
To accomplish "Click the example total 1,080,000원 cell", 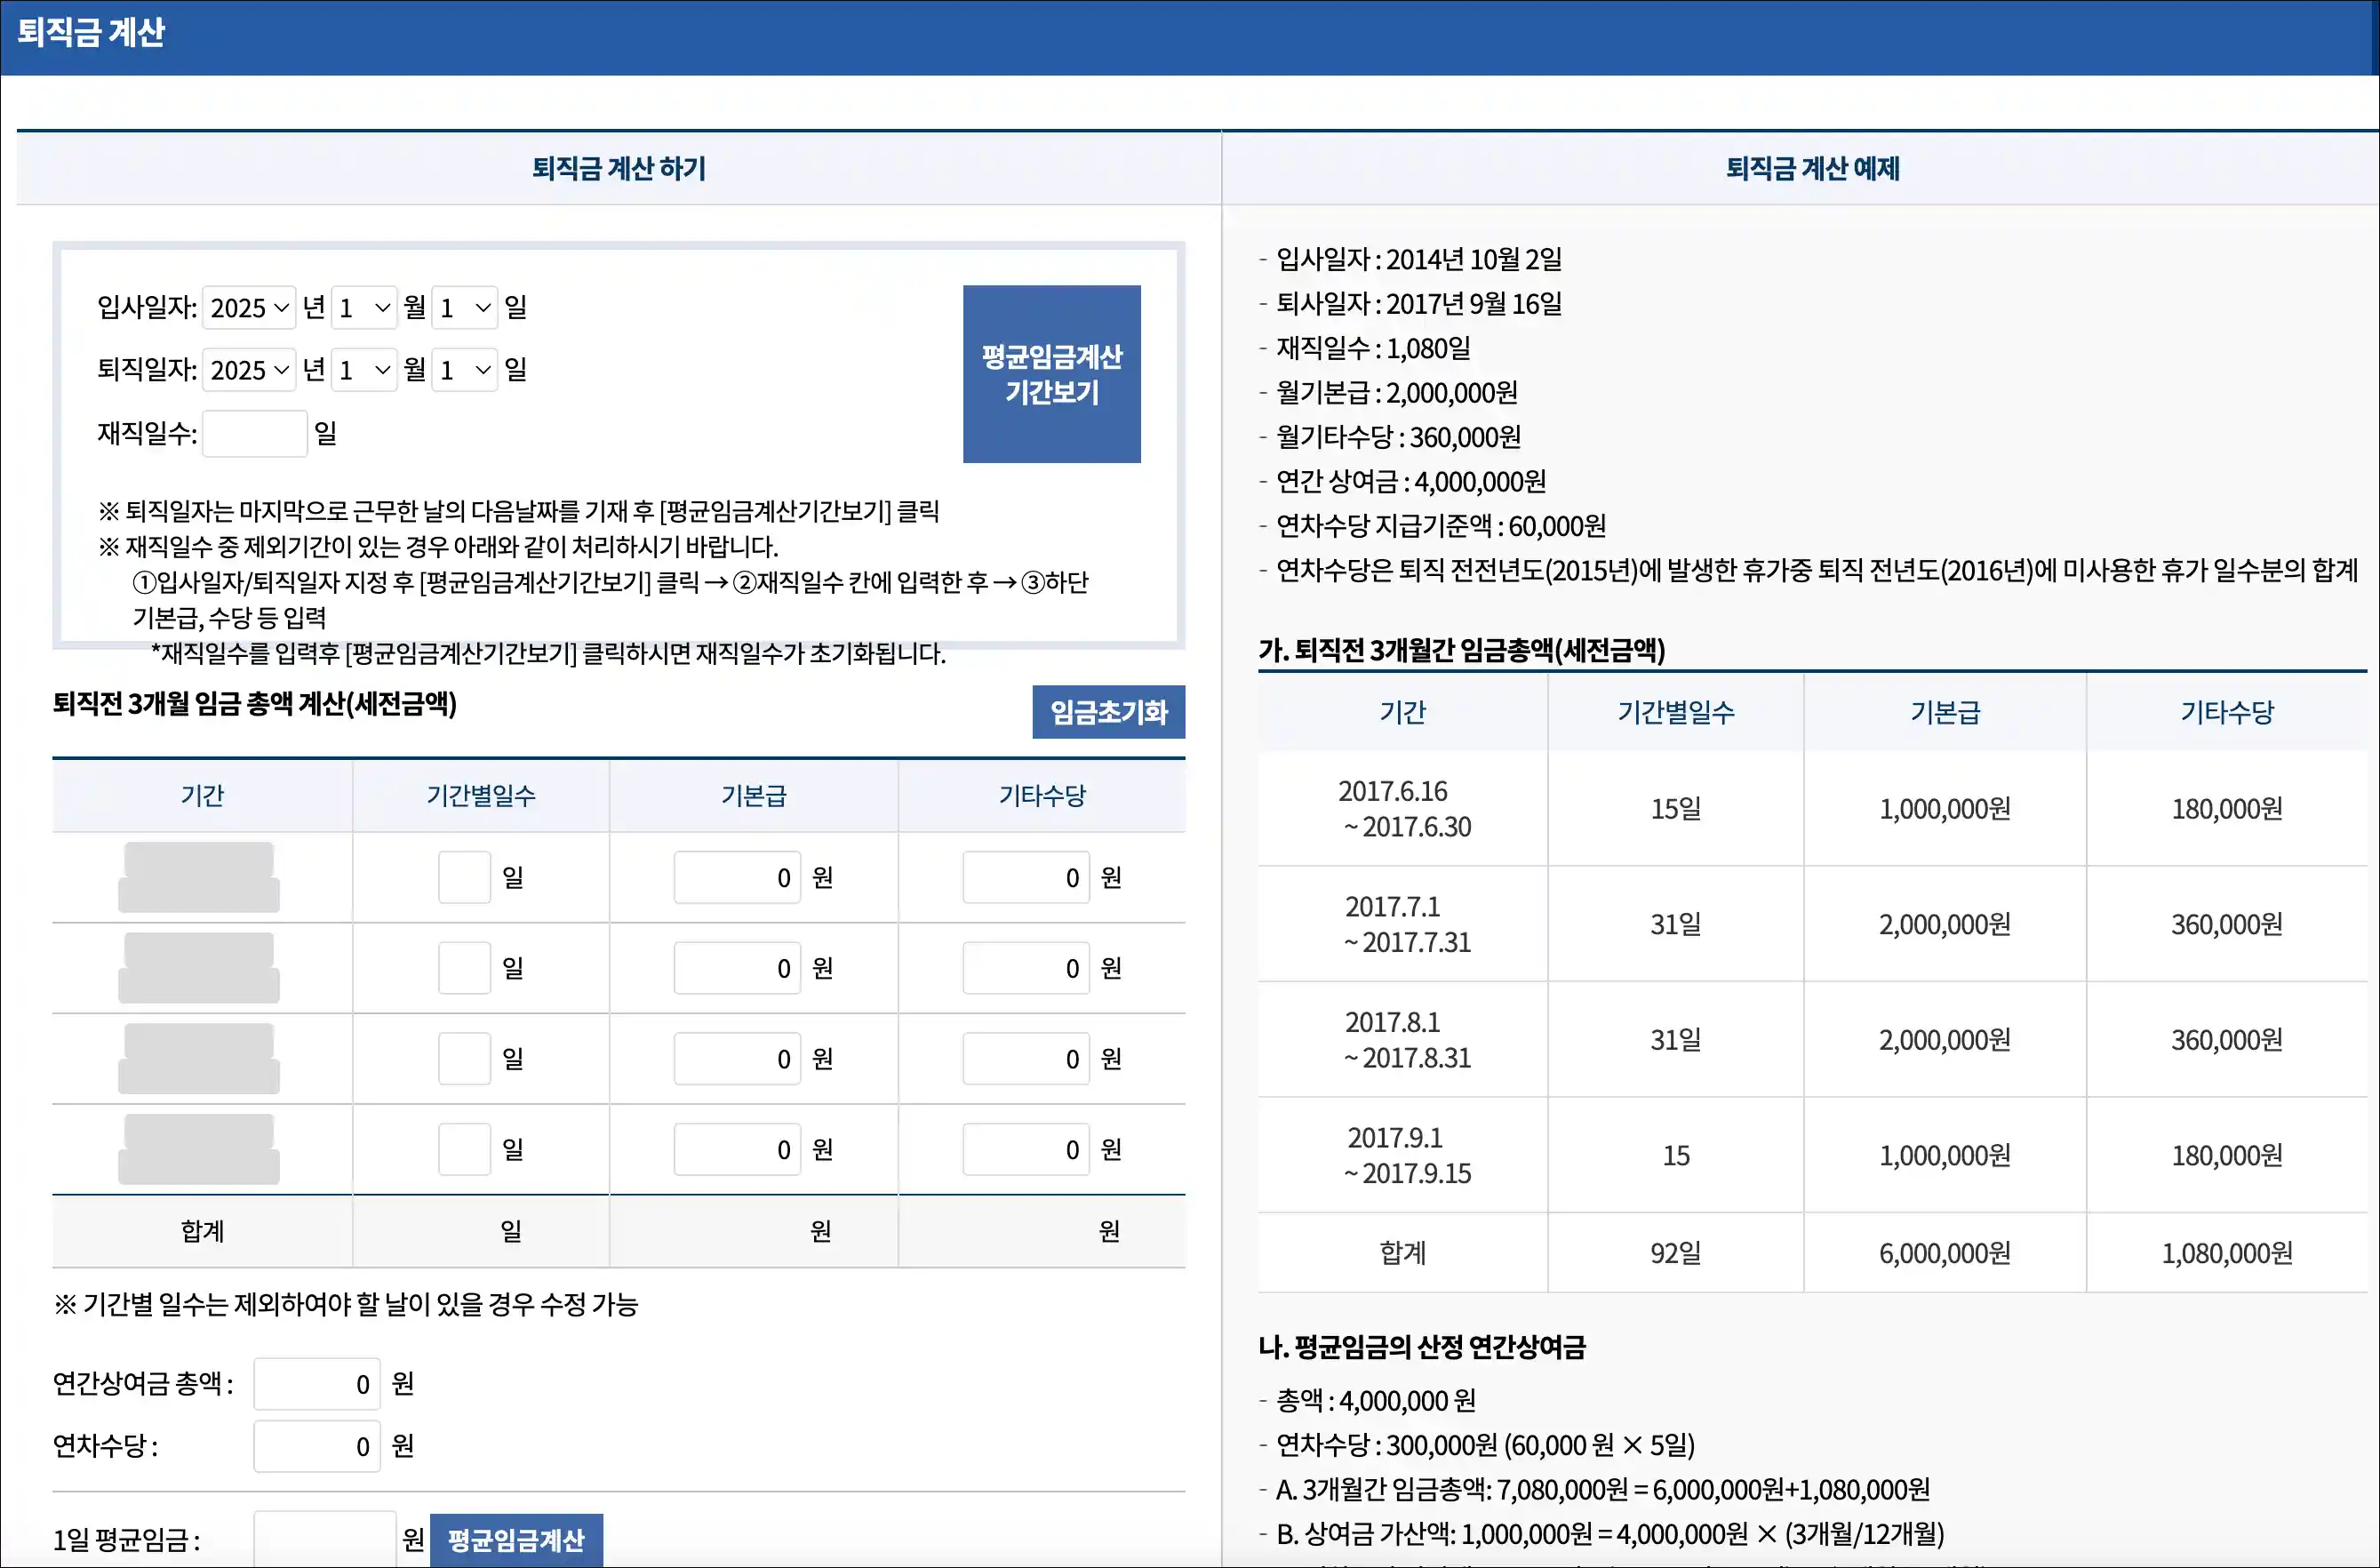I will coord(2227,1253).
